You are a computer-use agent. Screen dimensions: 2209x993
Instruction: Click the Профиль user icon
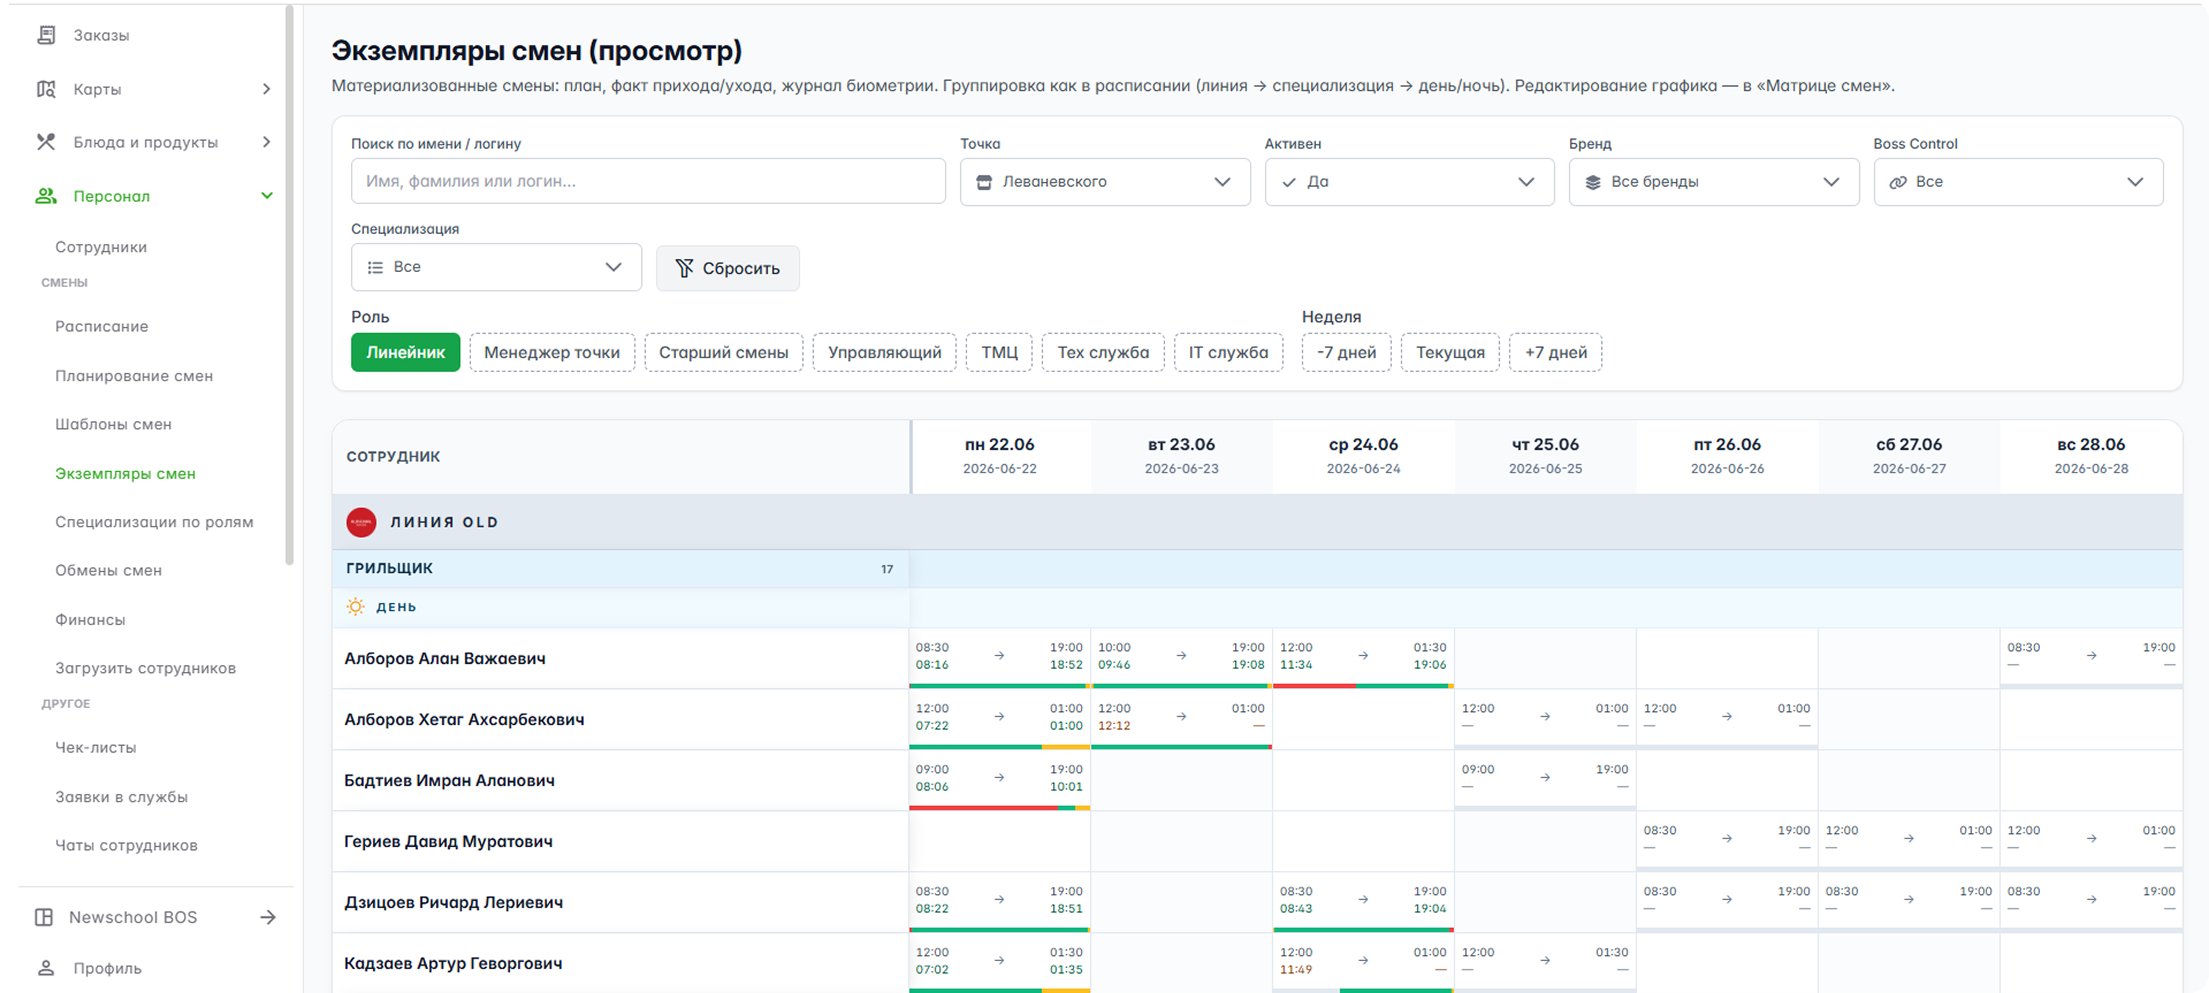click(x=46, y=968)
